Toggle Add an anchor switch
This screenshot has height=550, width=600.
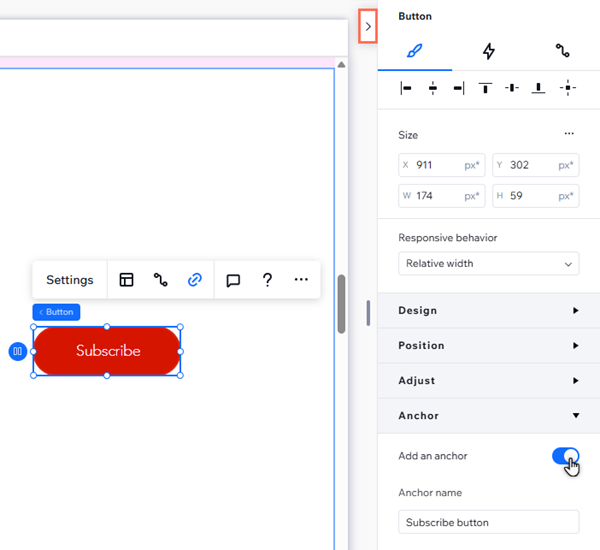click(565, 456)
